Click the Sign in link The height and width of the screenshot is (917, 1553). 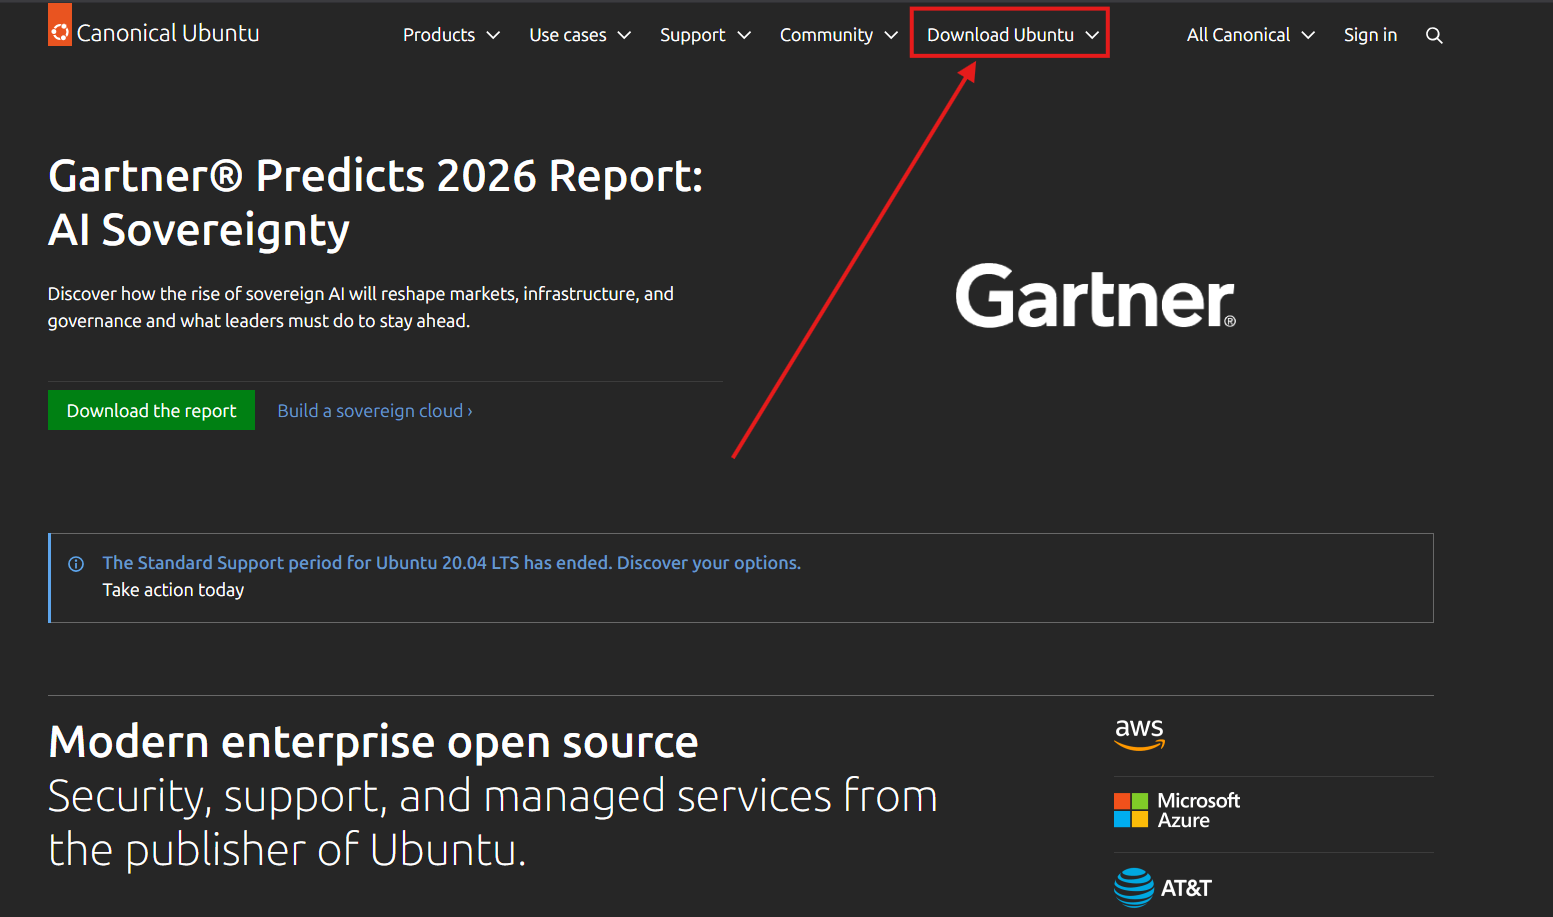pos(1370,35)
